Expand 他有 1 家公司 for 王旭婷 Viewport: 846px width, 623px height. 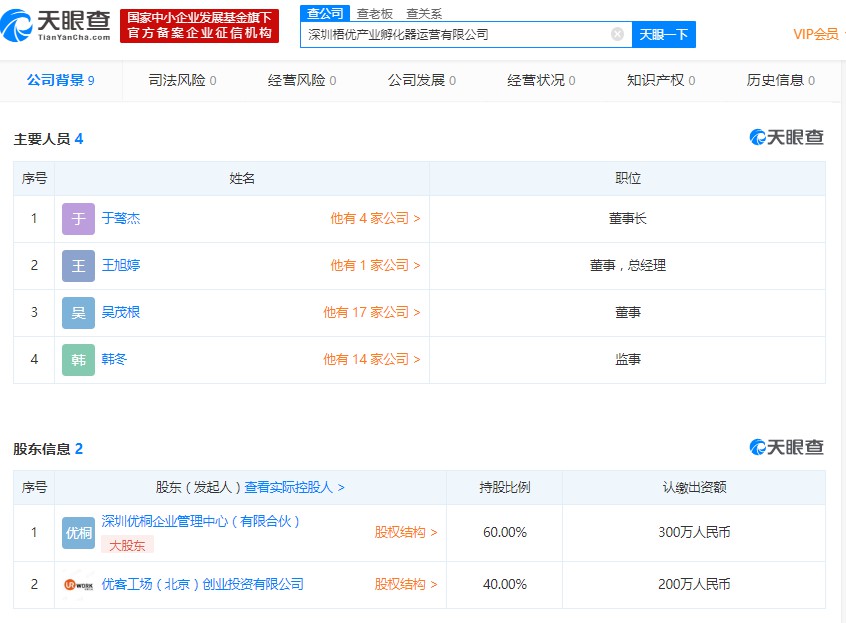pyautogui.click(x=375, y=265)
